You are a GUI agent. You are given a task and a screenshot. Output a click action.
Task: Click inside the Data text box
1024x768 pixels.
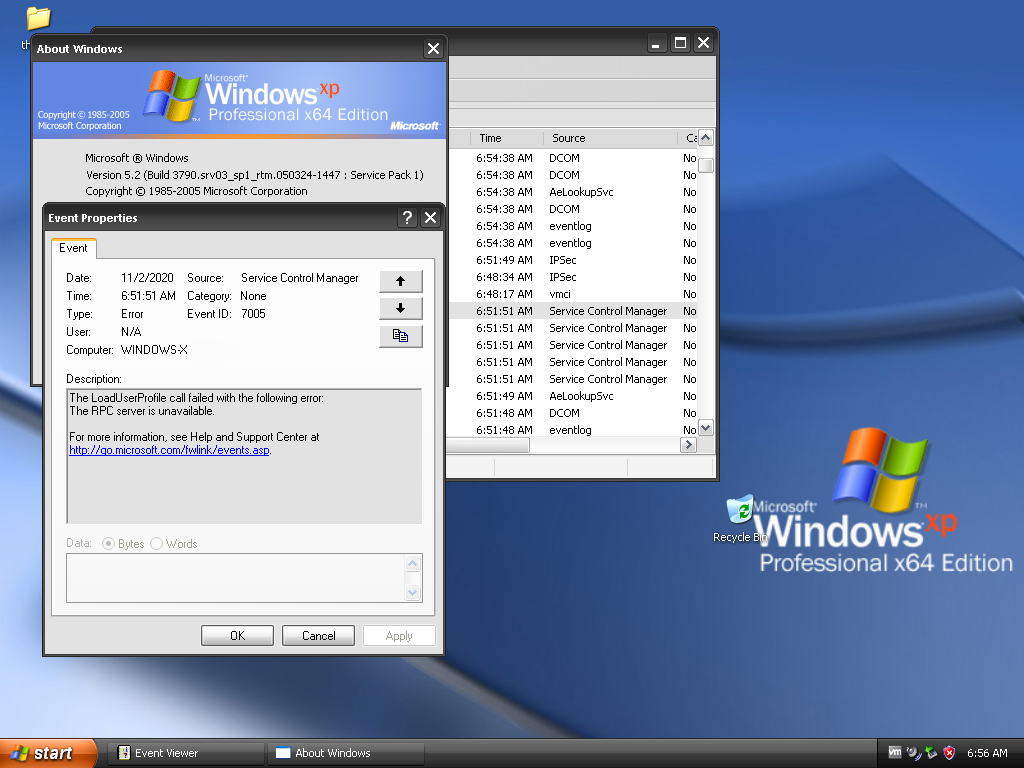pyautogui.click(x=235, y=578)
